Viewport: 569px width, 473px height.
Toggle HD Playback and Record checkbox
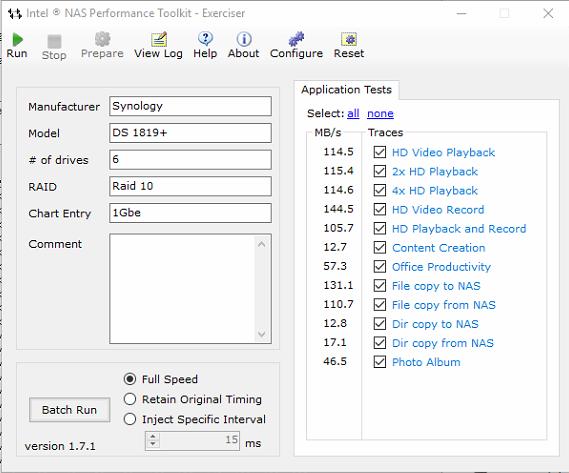(380, 228)
